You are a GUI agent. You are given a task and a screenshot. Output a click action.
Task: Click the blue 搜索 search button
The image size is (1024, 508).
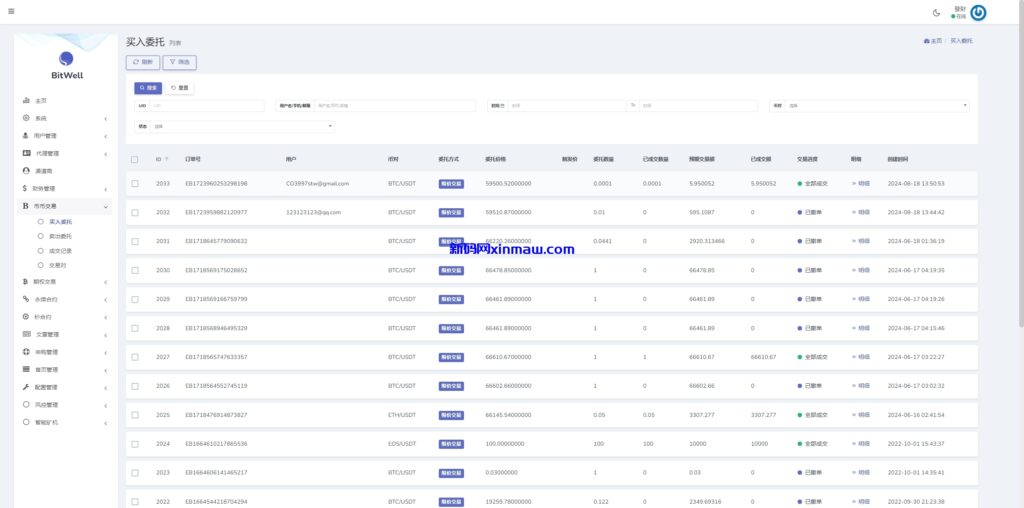148,88
